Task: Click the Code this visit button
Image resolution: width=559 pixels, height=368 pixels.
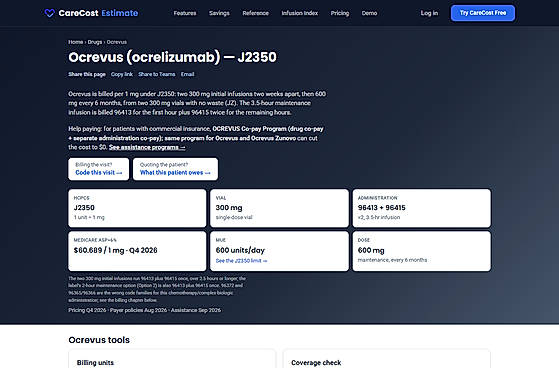Action: coord(99,169)
